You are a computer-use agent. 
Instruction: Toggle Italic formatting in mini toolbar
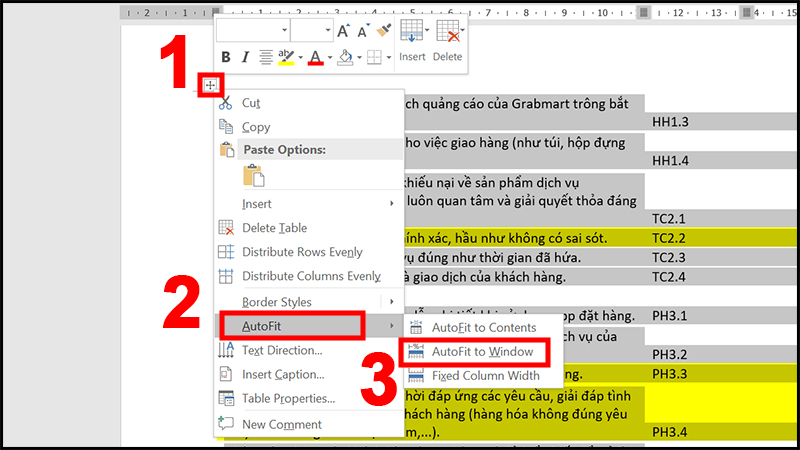pyautogui.click(x=246, y=57)
